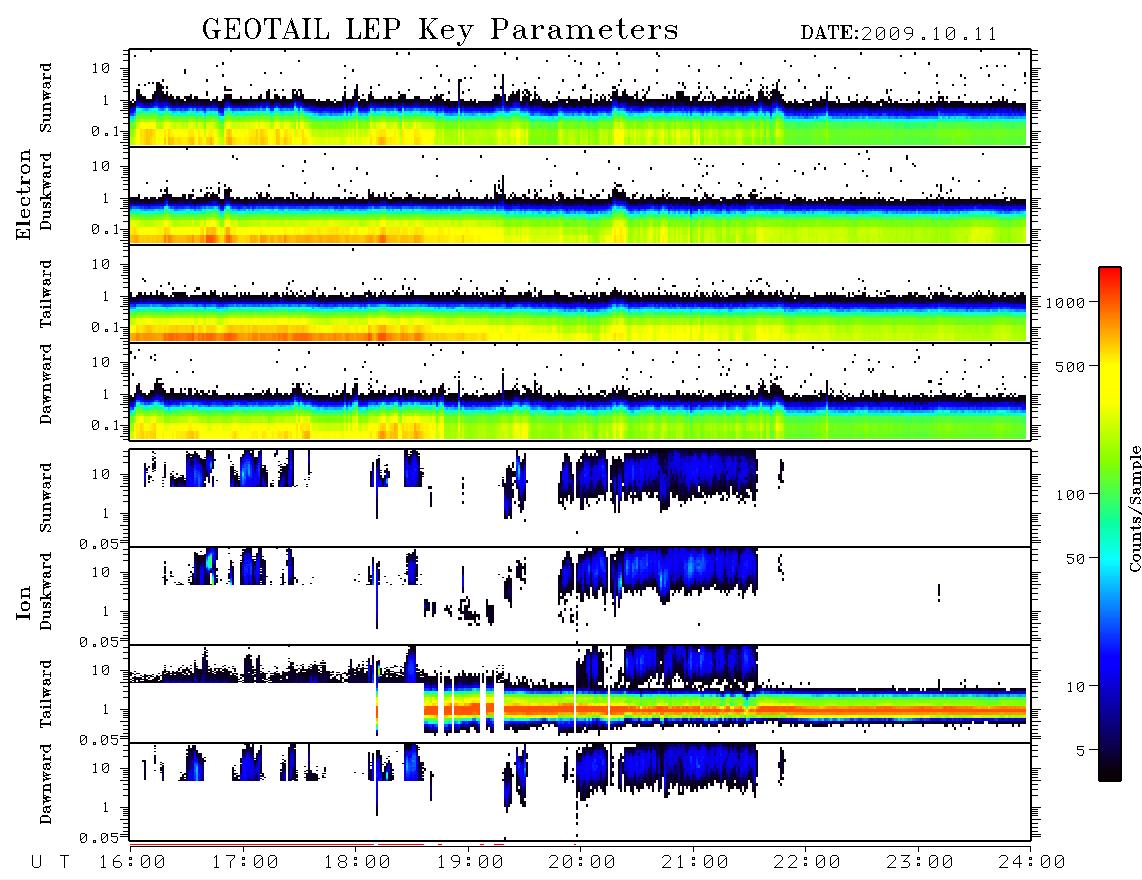Click the Ion Tailward panel label
Viewport: 1142px width, 880px height.
click(46, 694)
